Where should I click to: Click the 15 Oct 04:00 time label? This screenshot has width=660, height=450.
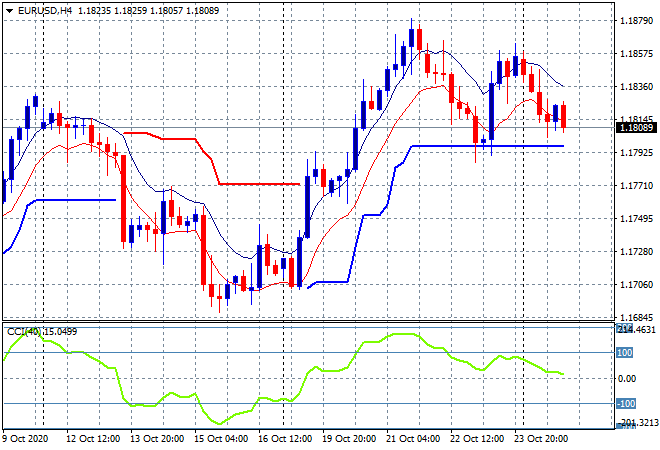pos(221,439)
